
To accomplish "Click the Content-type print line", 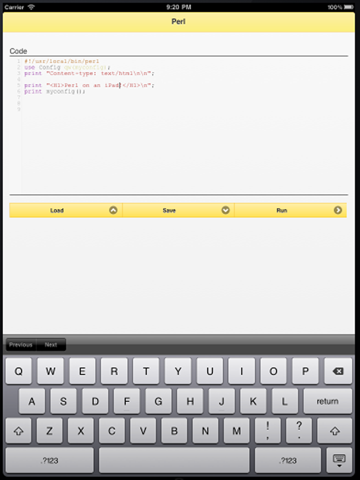I will tap(89, 73).
